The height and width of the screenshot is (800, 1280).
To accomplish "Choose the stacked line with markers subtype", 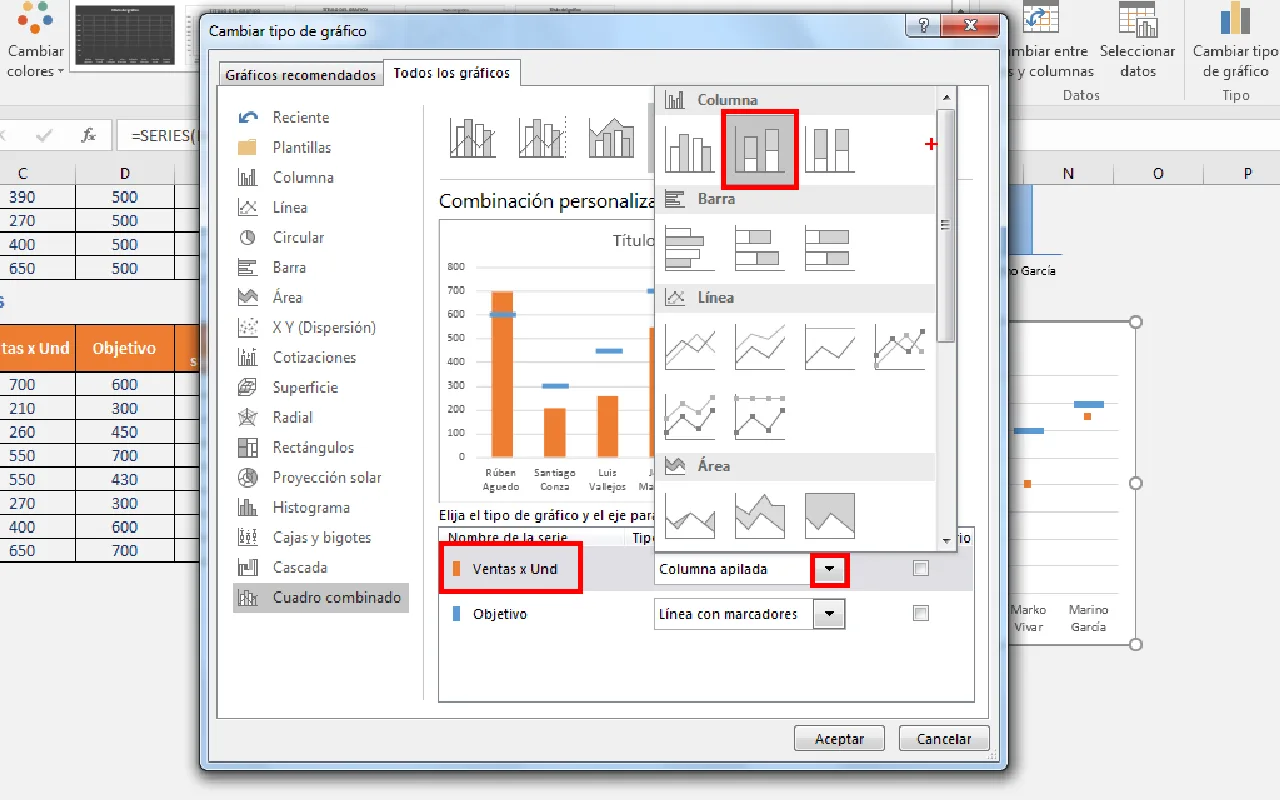I will pos(690,416).
